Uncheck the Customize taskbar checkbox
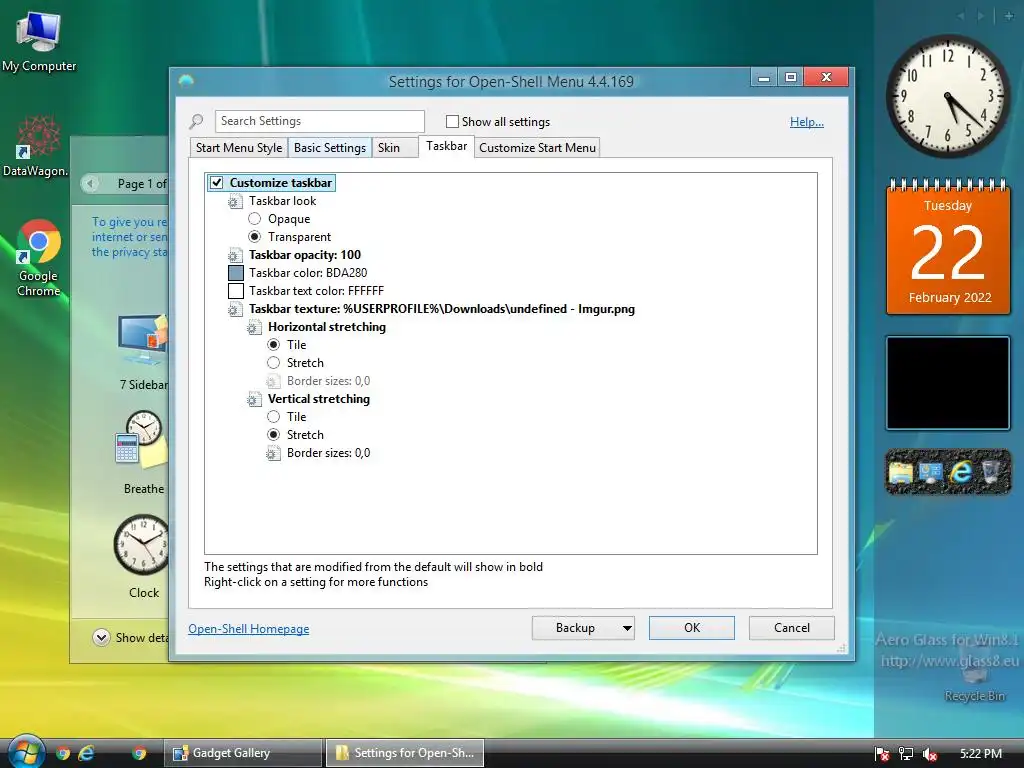Viewport: 1024px width, 768px height. click(217, 183)
